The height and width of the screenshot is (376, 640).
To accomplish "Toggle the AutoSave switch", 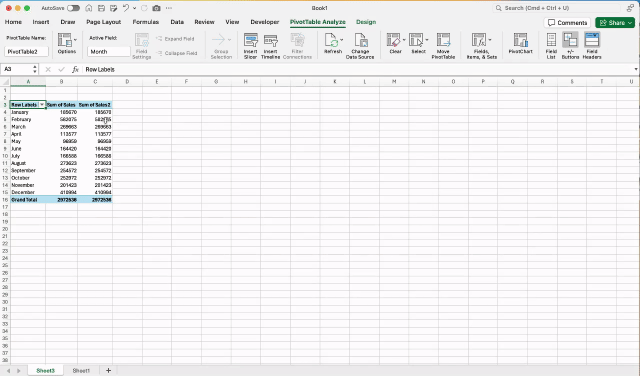I will click(73, 8).
